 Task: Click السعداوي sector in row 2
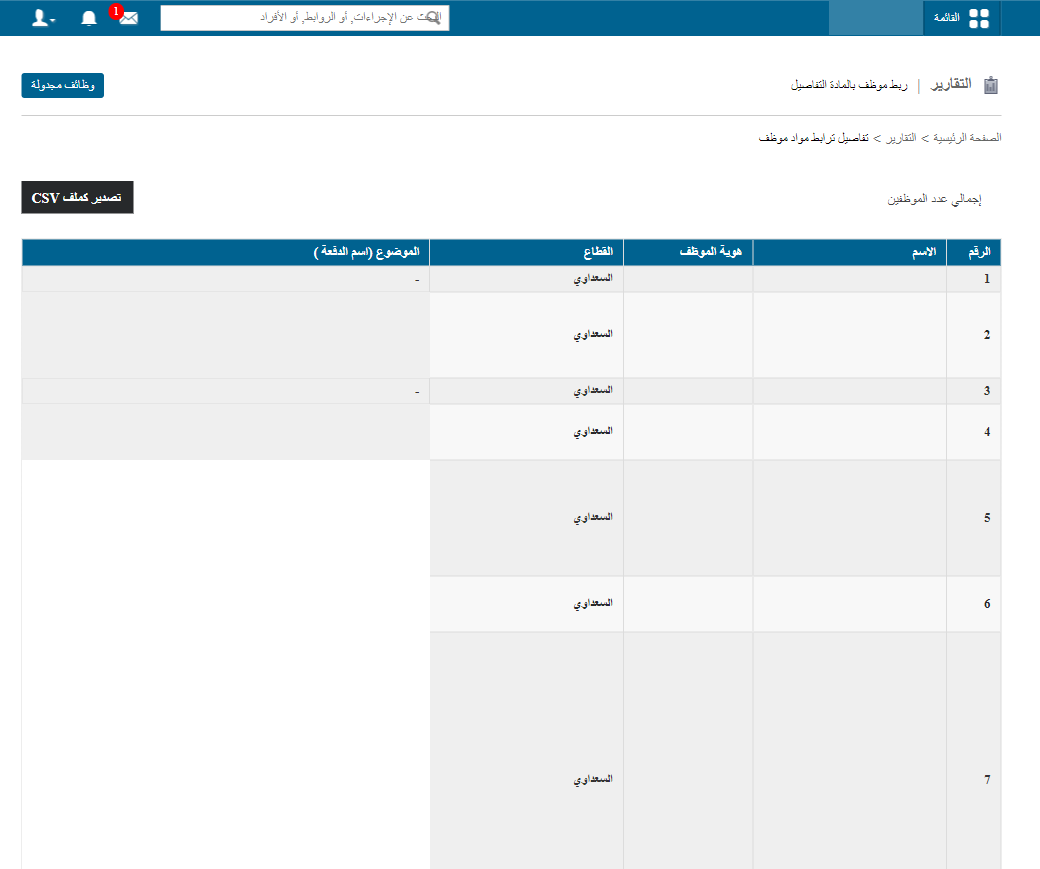pyautogui.click(x=593, y=334)
